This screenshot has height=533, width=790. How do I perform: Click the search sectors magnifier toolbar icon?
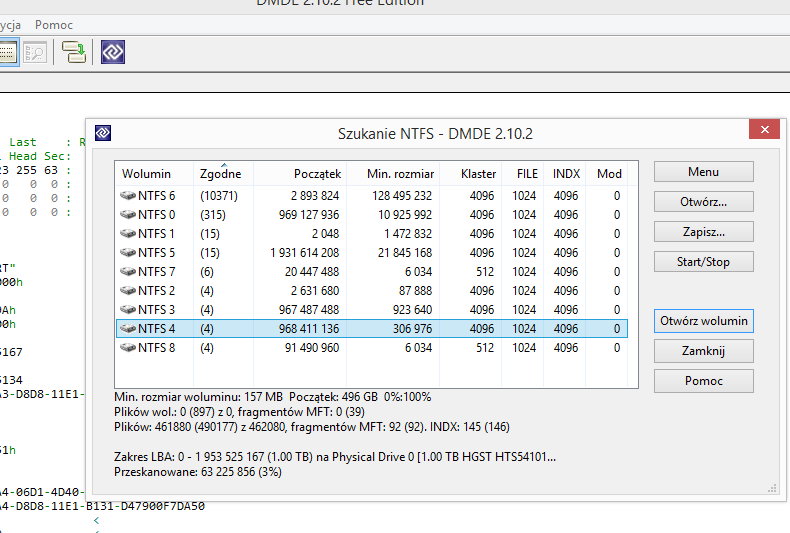coord(35,52)
